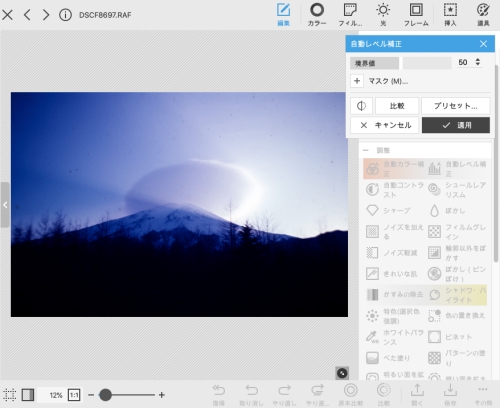This screenshot has height=408, width=500.
Task: Open the フレーム tab
Action: click(x=416, y=15)
